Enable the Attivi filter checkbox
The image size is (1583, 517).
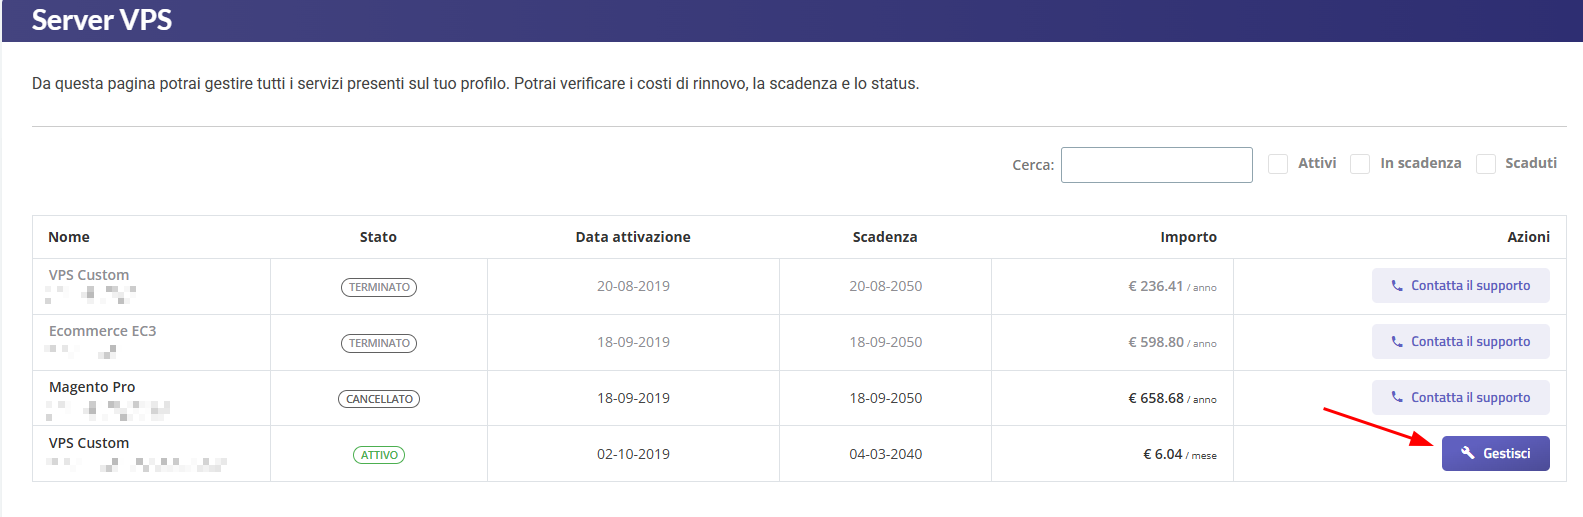pyautogui.click(x=1277, y=164)
